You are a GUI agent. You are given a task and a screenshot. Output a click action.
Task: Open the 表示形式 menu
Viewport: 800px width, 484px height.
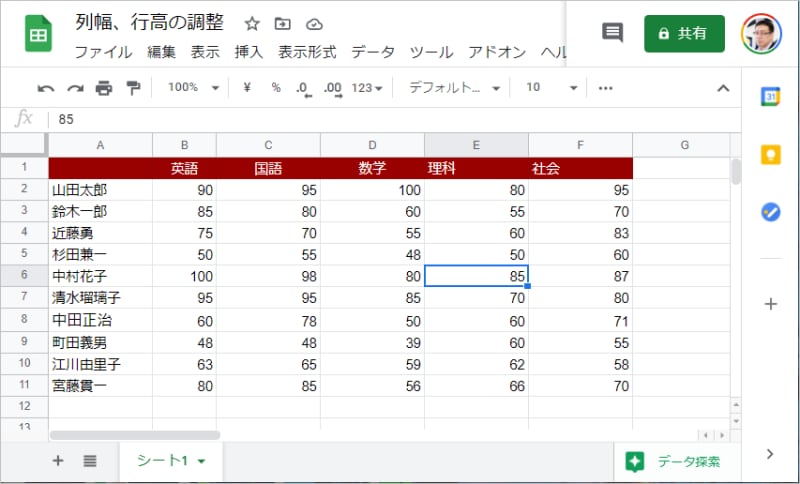[307, 52]
